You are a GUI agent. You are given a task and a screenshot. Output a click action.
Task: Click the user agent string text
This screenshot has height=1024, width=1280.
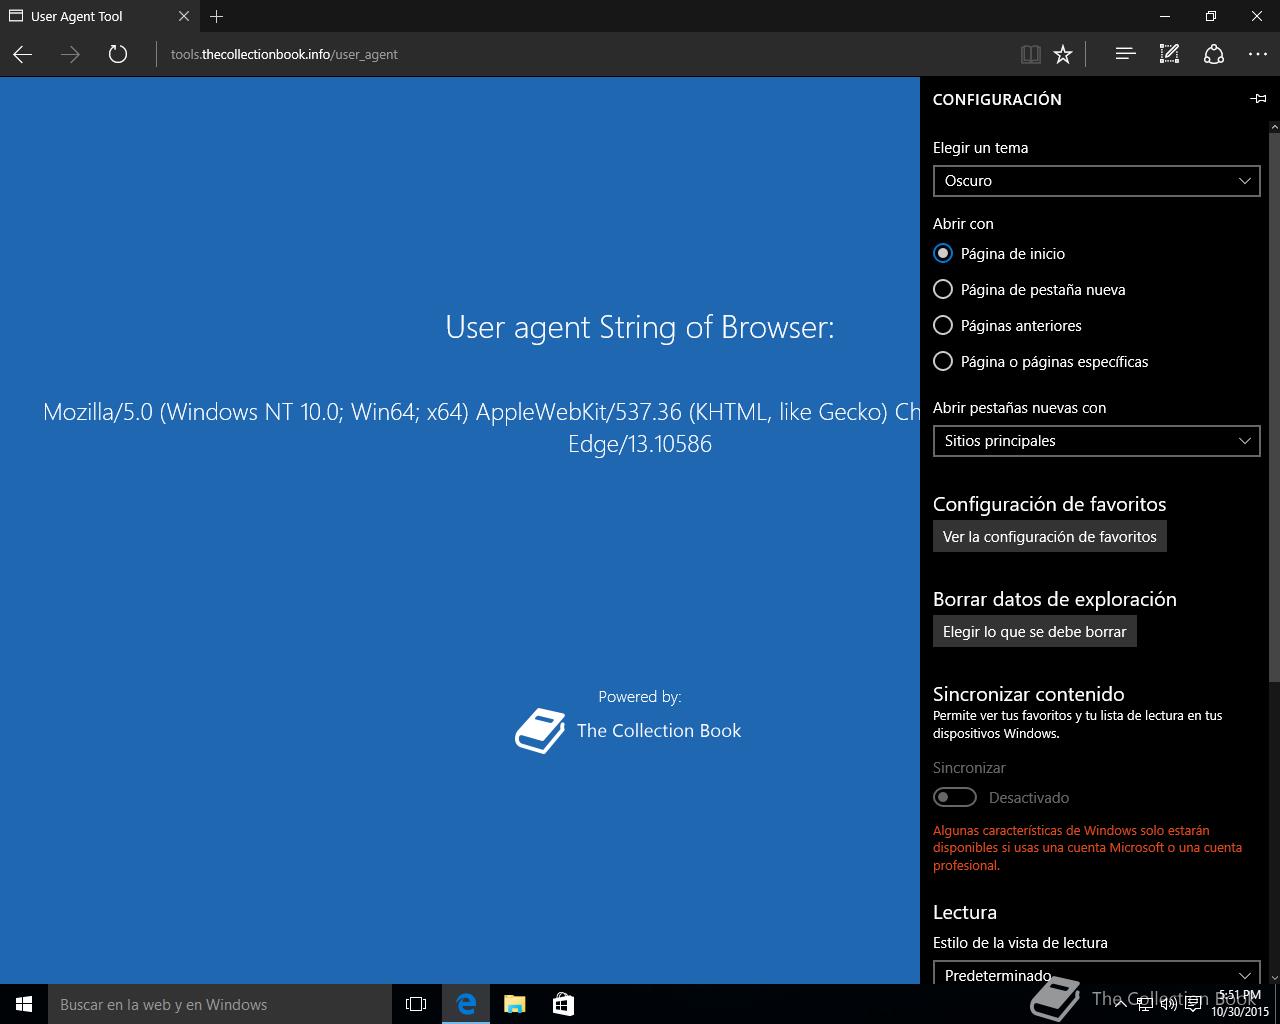point(481,427)
